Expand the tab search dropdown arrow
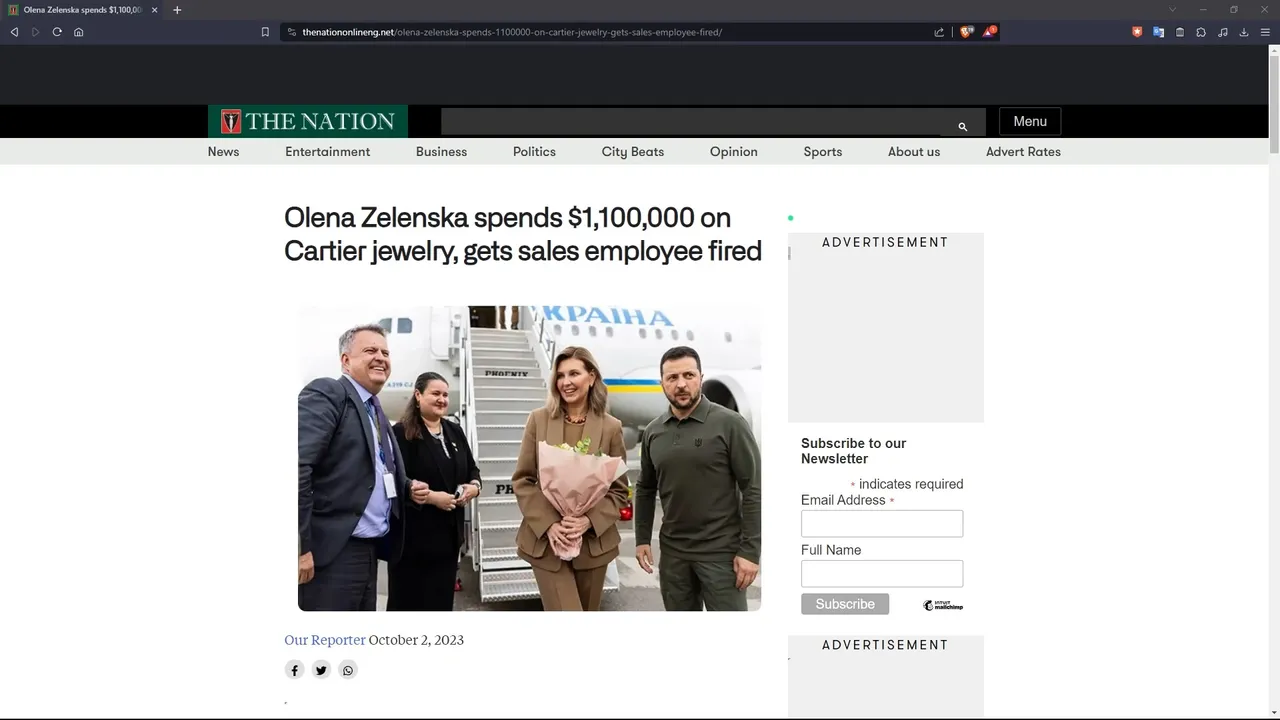1280x720 pixels. [x=1173, y=10]
